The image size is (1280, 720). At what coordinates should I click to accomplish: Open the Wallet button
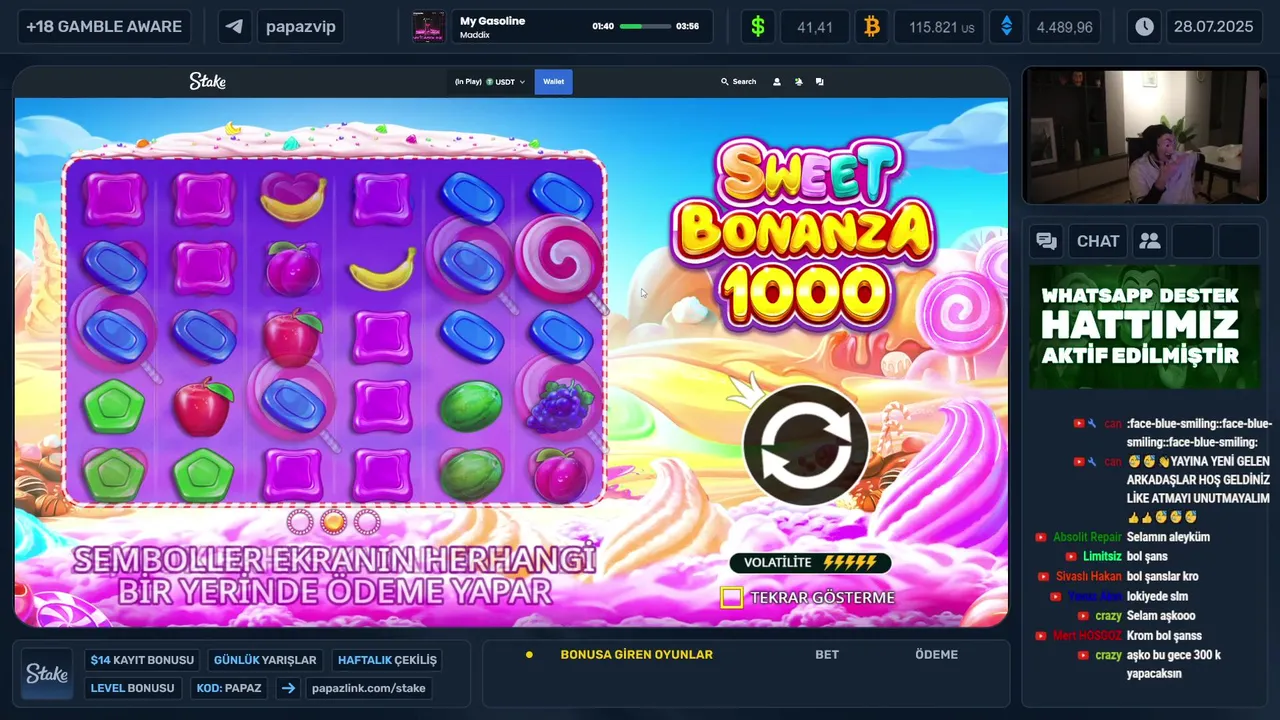point(553,82)
